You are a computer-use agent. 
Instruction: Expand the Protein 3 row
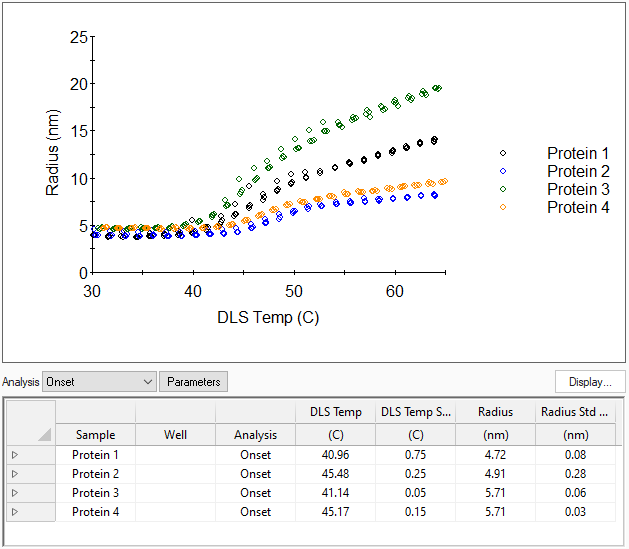click(15, 493)
